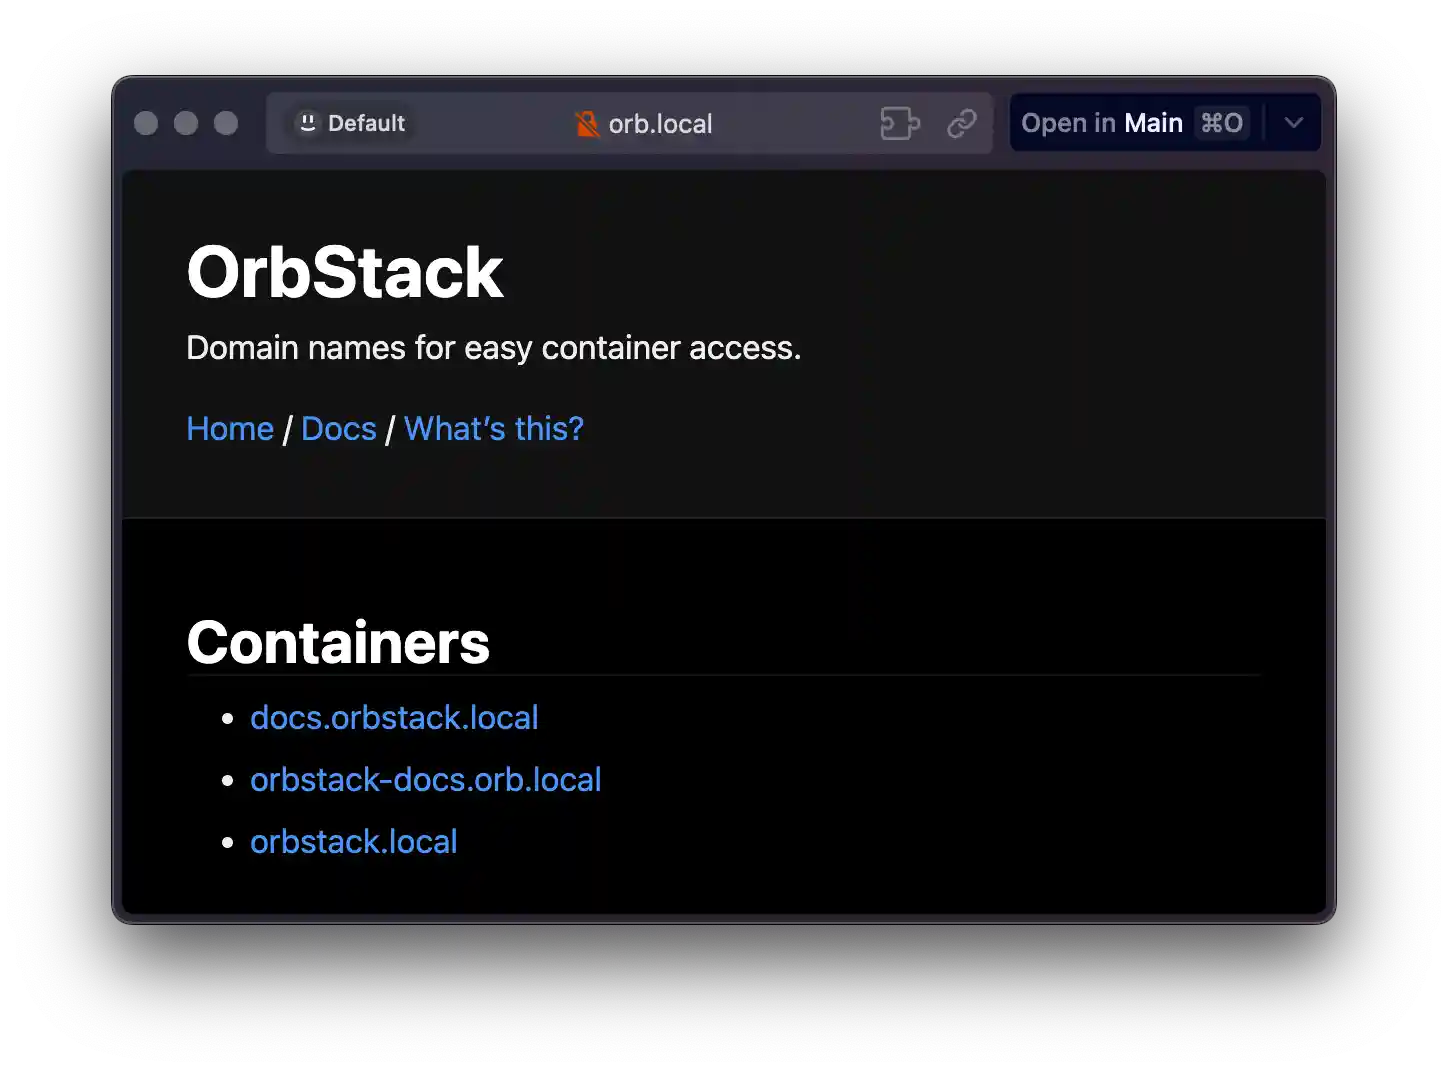This screenshot has width=1448, height=1072.
Task: Click the address bar showing orb.local
Action: 660,123
